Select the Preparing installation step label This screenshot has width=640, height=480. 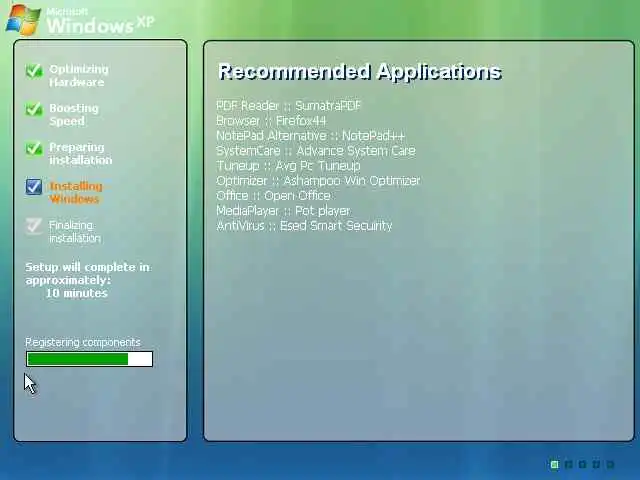point(80,153)
